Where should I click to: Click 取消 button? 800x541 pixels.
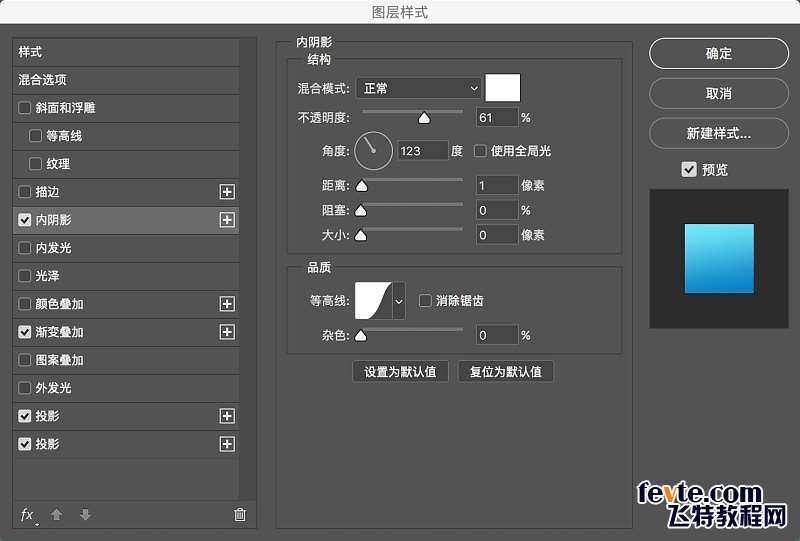(719, 93)
